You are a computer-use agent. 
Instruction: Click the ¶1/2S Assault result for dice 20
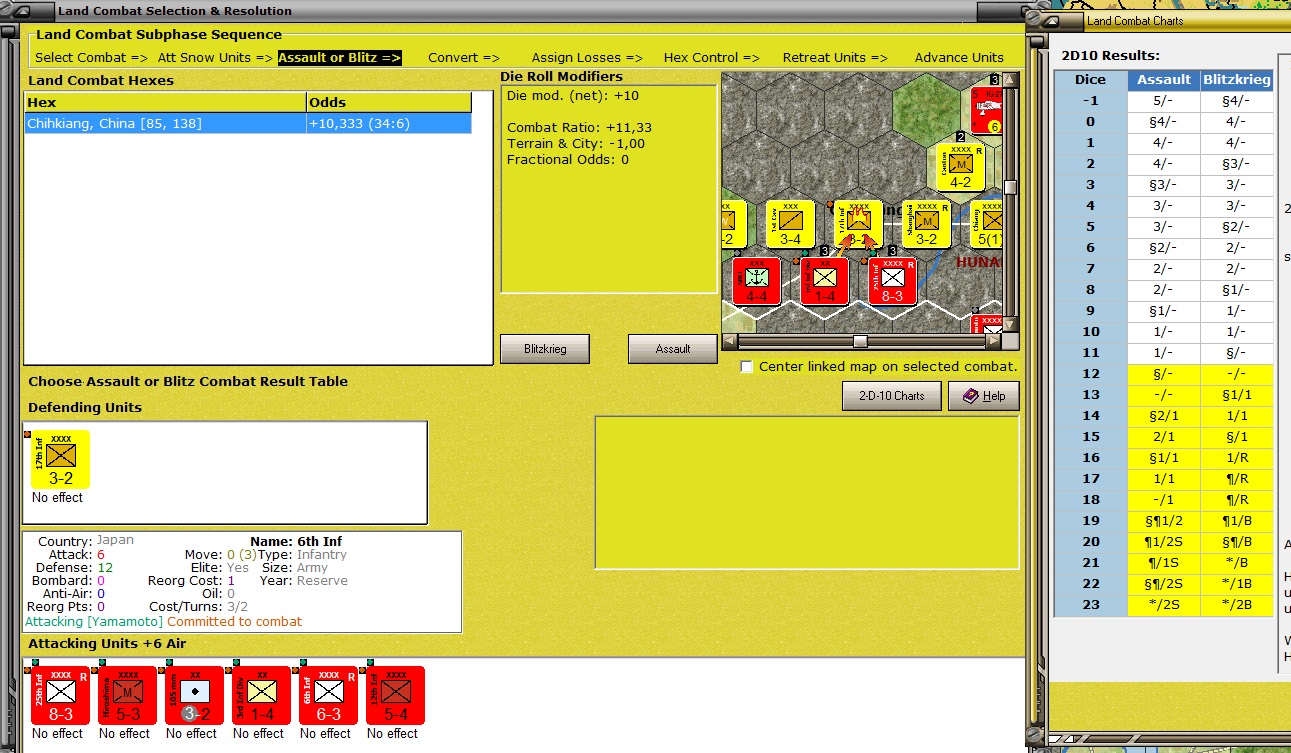coord(1164,541)
